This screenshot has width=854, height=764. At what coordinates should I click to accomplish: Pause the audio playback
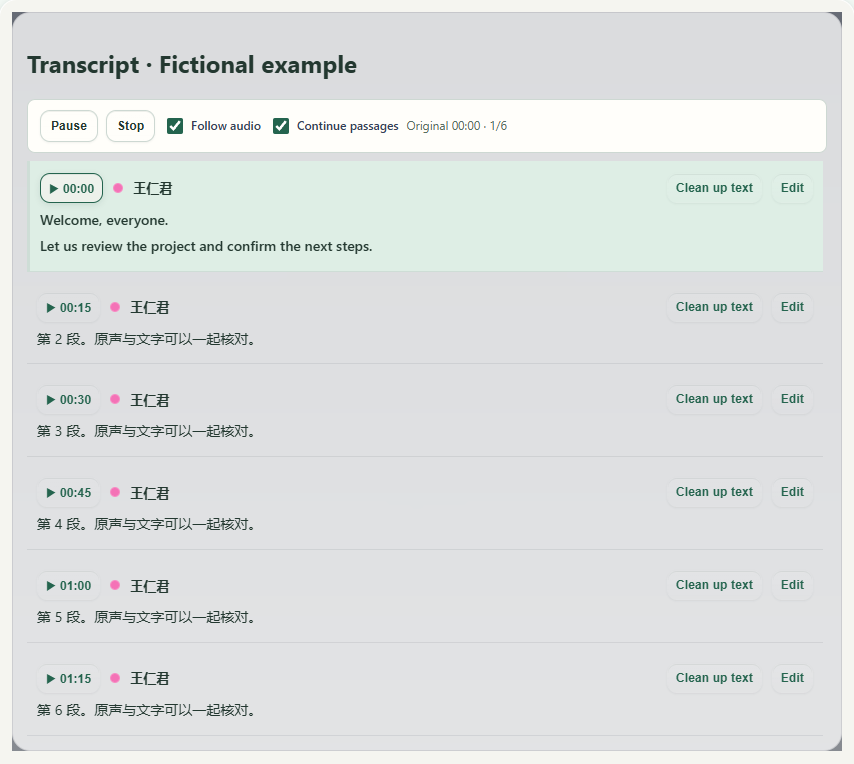pos(69,126)
